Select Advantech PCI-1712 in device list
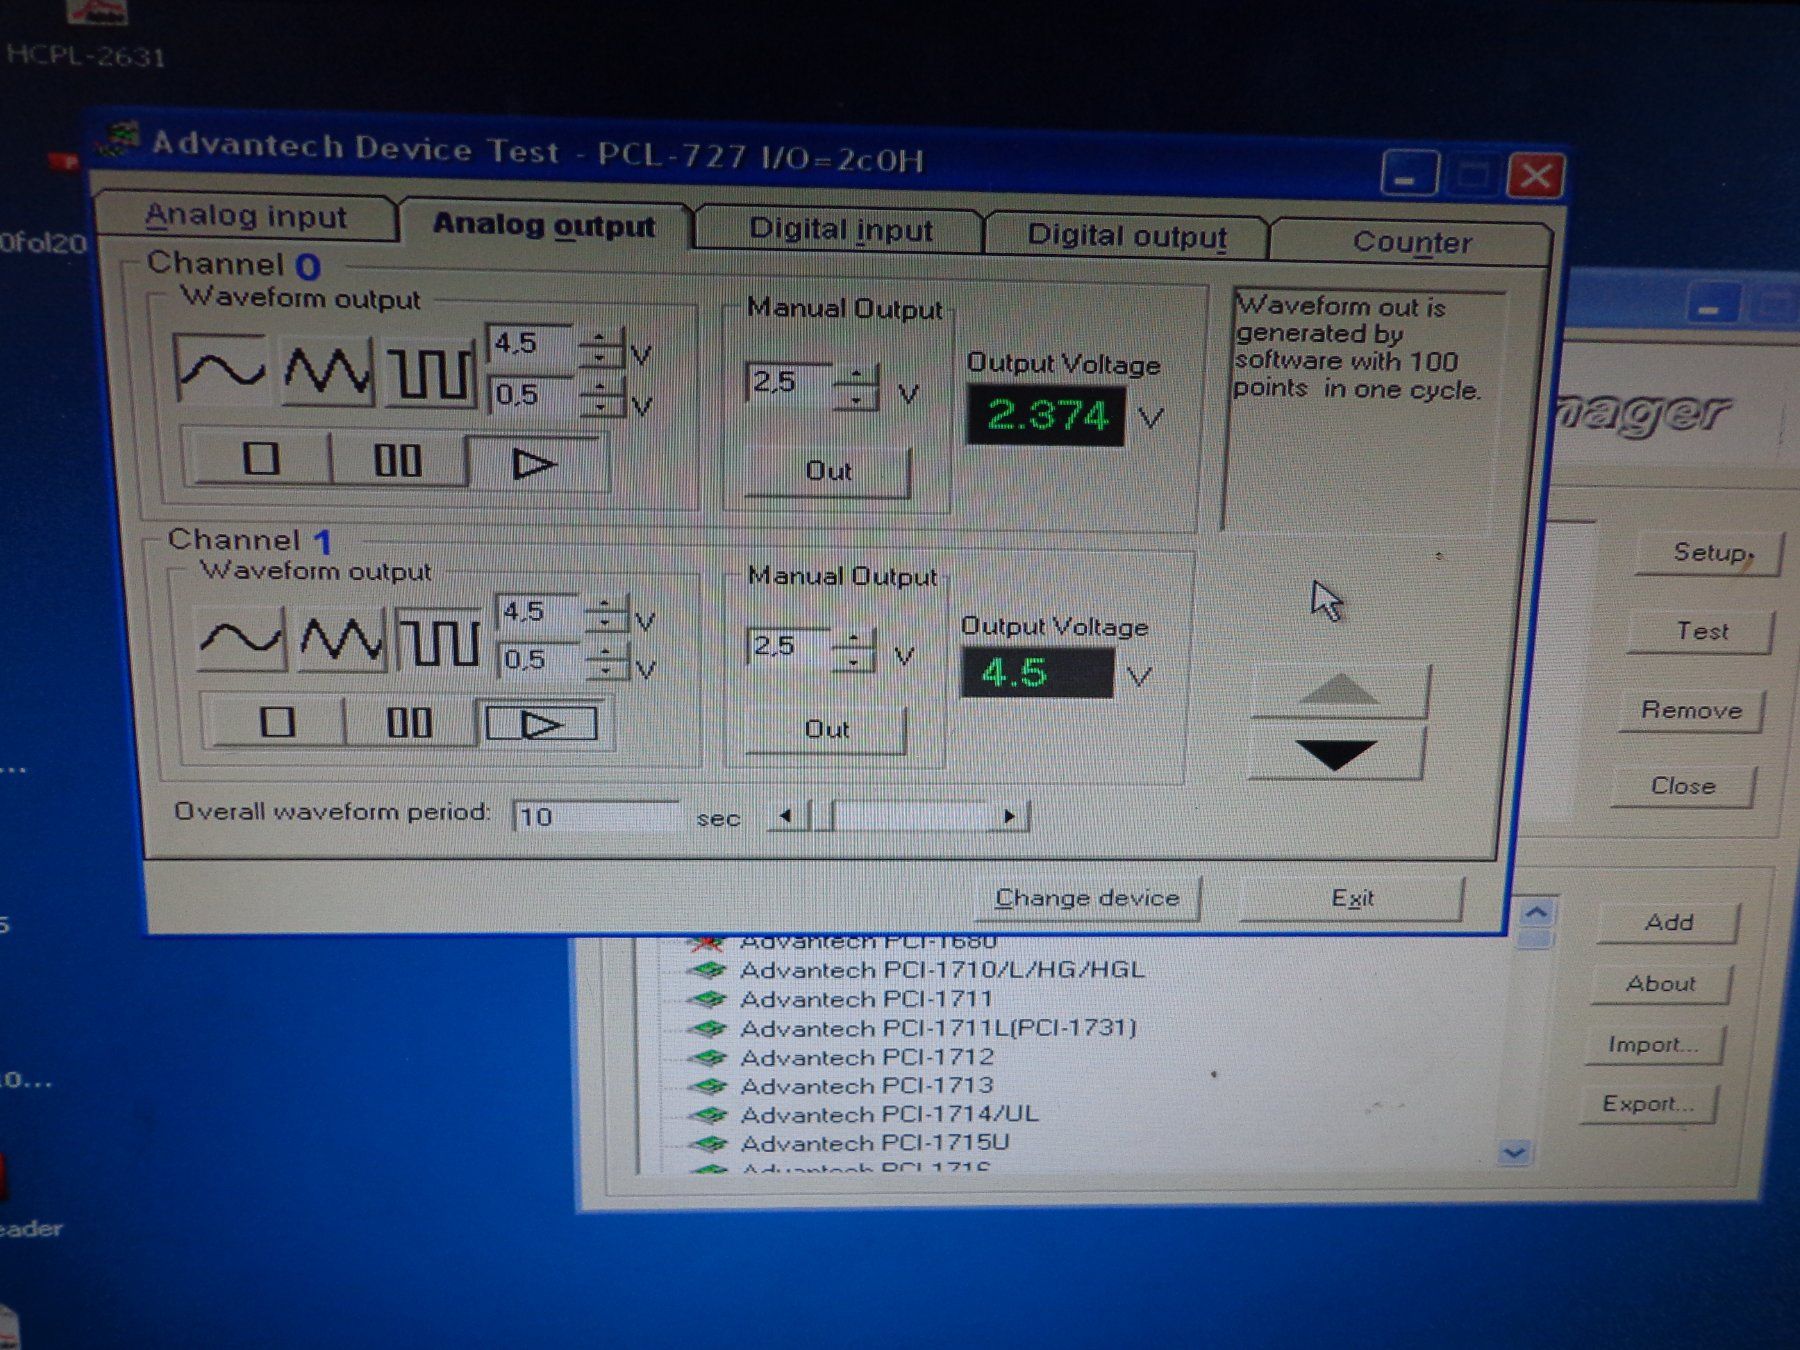 [x=867, y=1056]
